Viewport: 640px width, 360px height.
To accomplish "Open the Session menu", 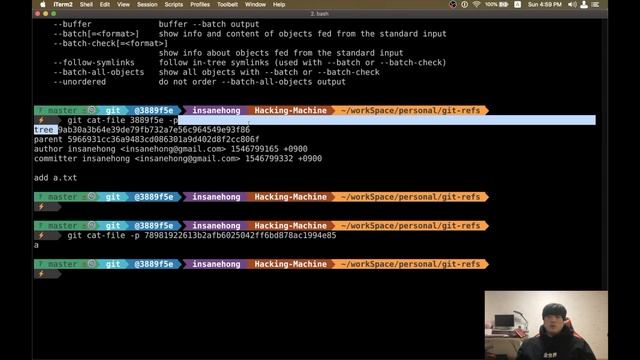I will click(147, 4).
